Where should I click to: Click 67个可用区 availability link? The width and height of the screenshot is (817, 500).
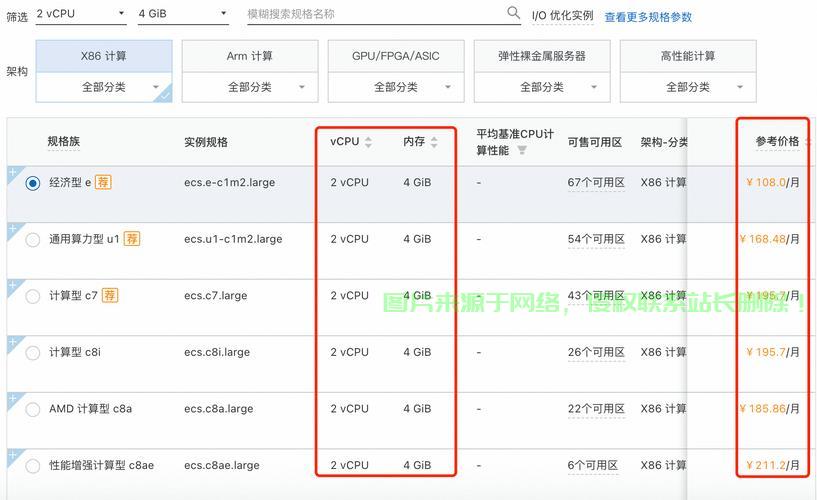click(596, 183)
